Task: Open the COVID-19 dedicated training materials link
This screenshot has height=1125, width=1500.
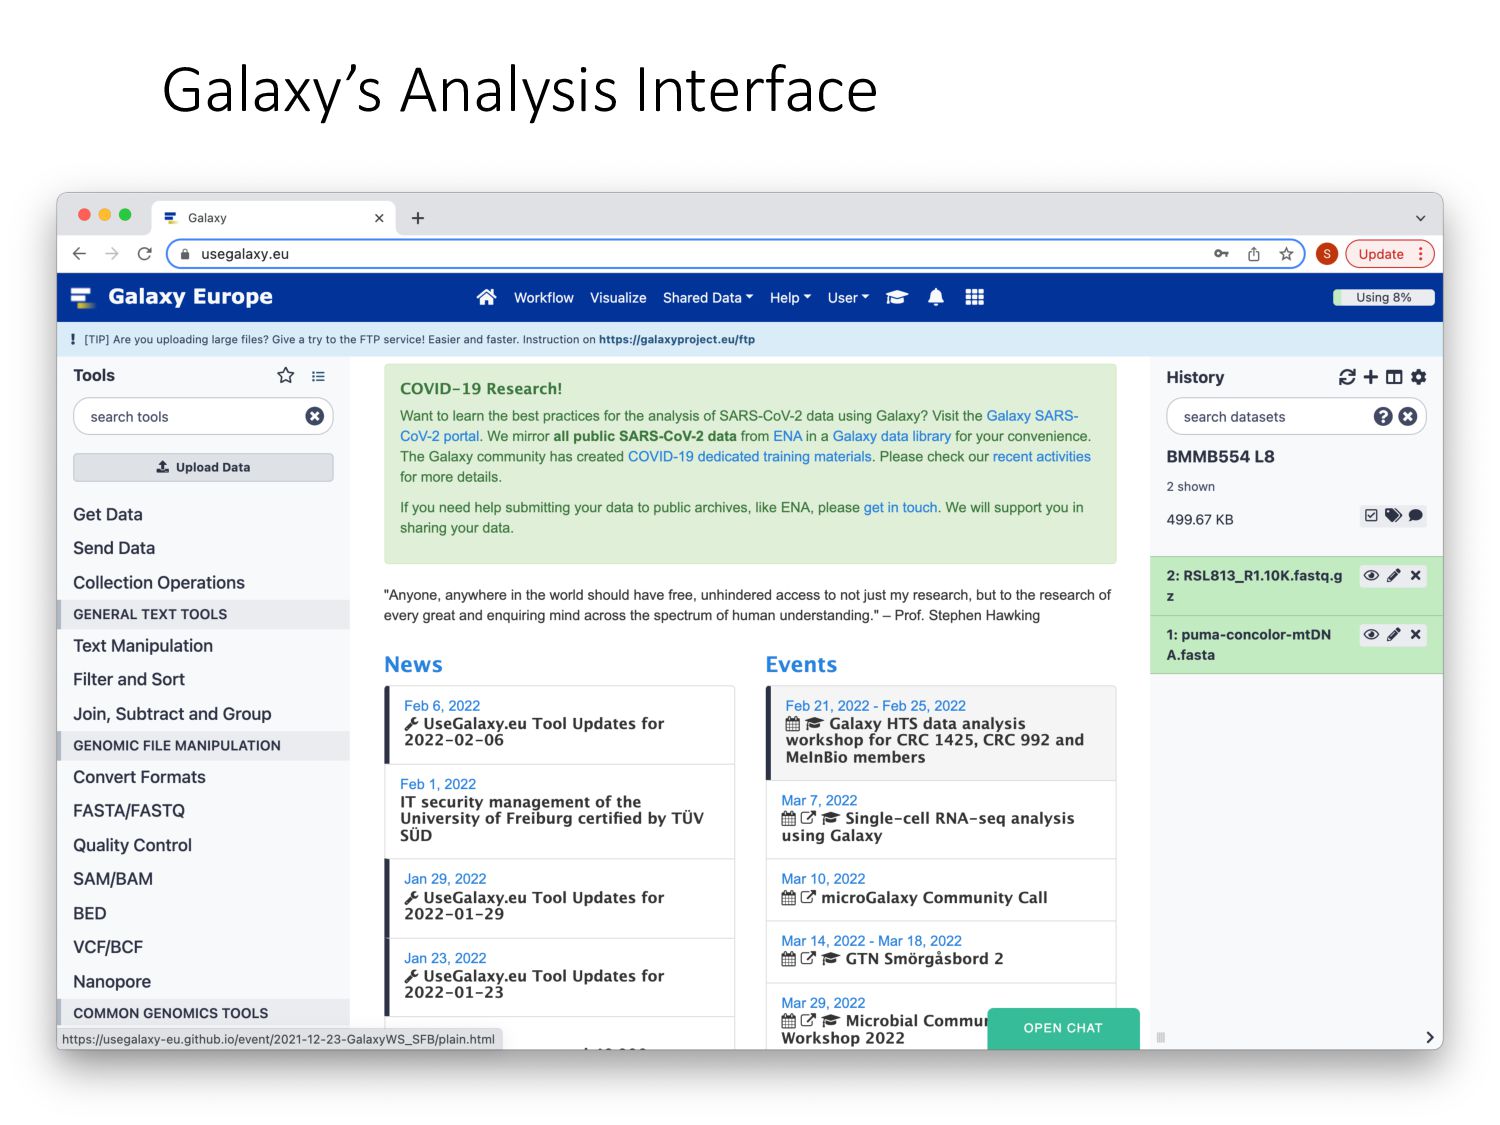Action: [750, 456]
